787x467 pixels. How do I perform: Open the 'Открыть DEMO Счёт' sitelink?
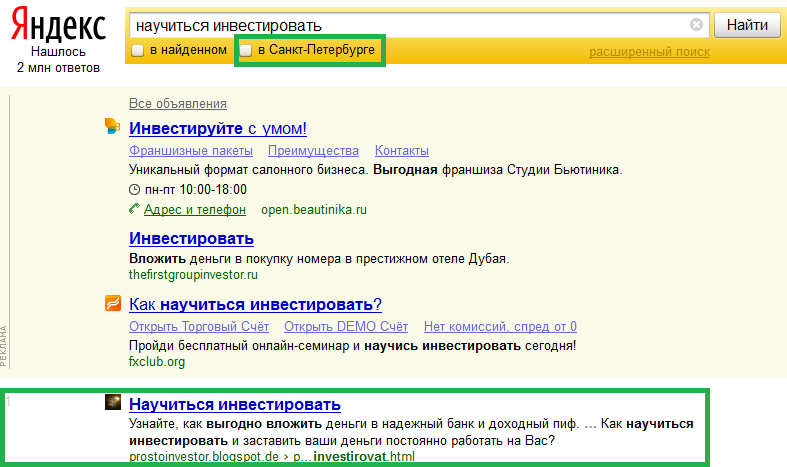(x=346, y=326)
